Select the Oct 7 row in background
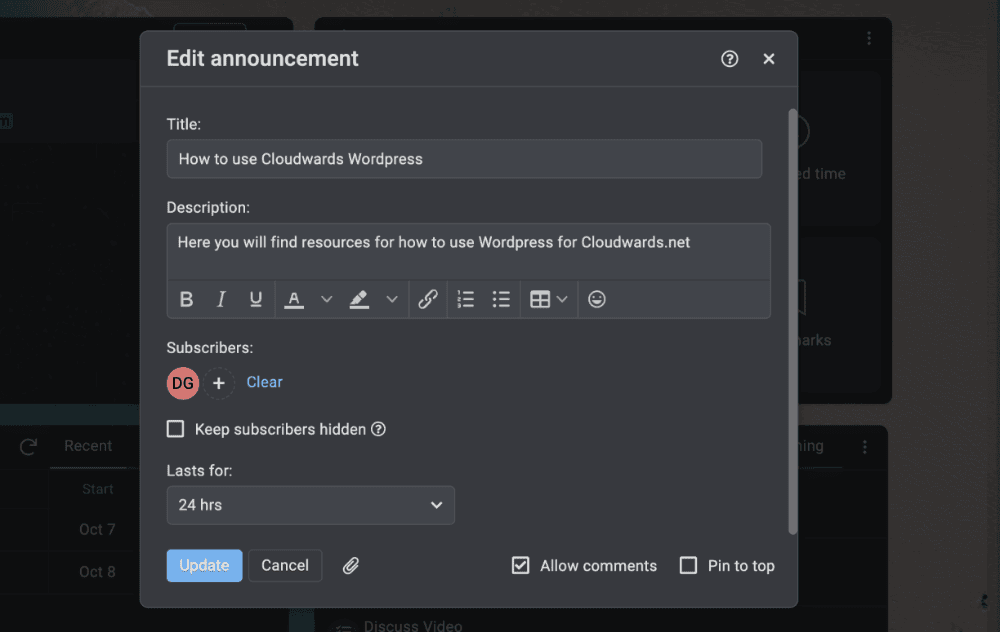Screen dimensions: 1000x632 98,529
